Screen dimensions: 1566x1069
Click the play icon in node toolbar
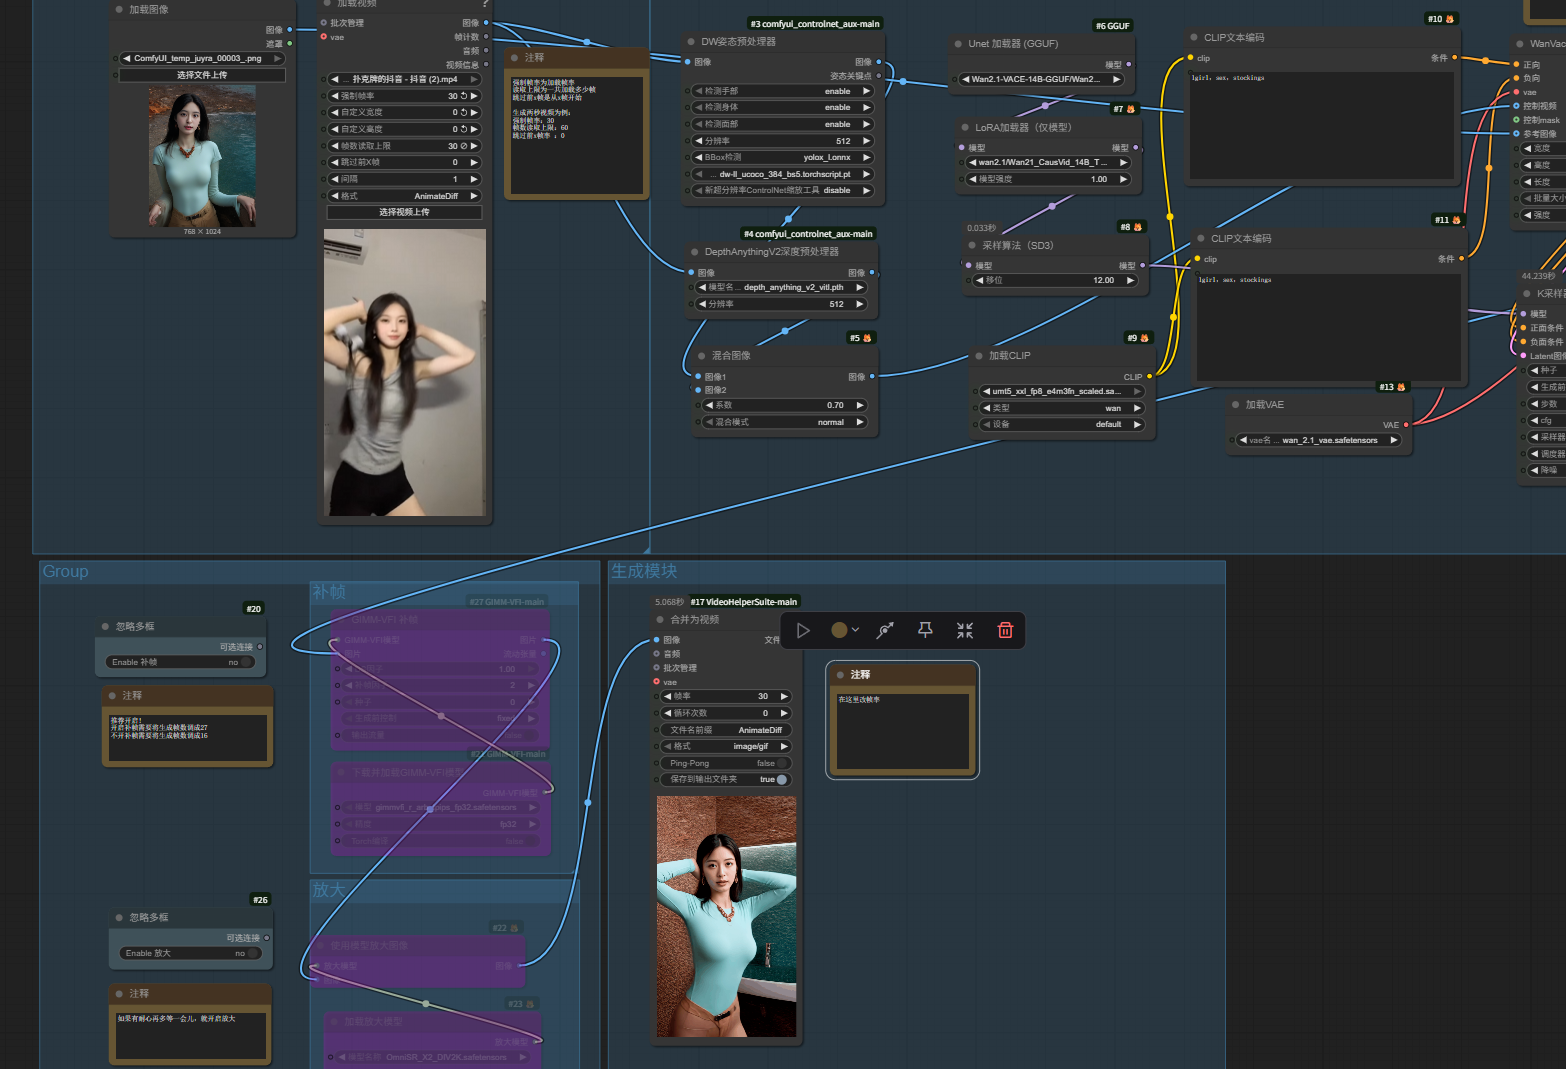(803, 630)
